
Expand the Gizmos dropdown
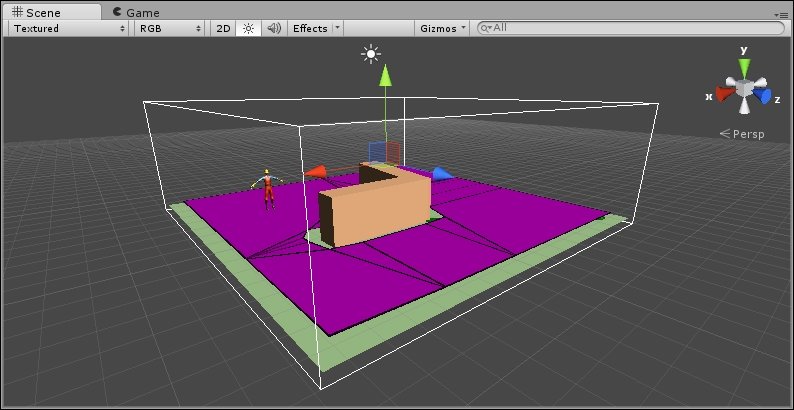click(443, 28)
